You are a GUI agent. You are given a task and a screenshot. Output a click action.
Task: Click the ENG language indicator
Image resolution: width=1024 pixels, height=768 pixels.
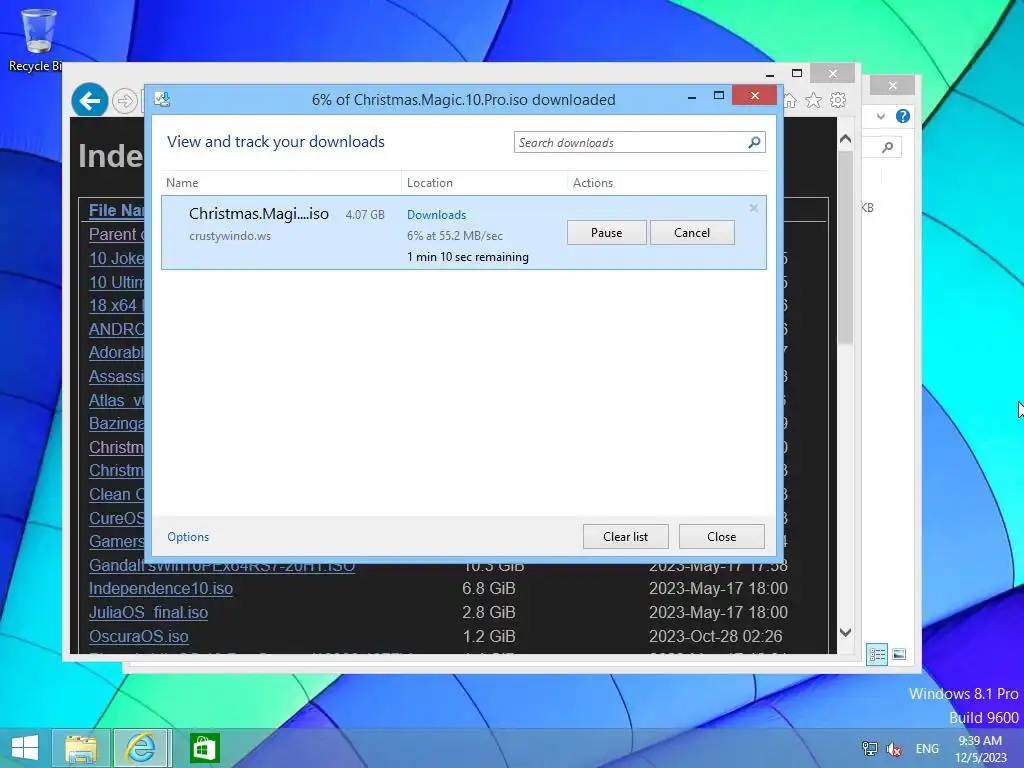tap(927, 749)
